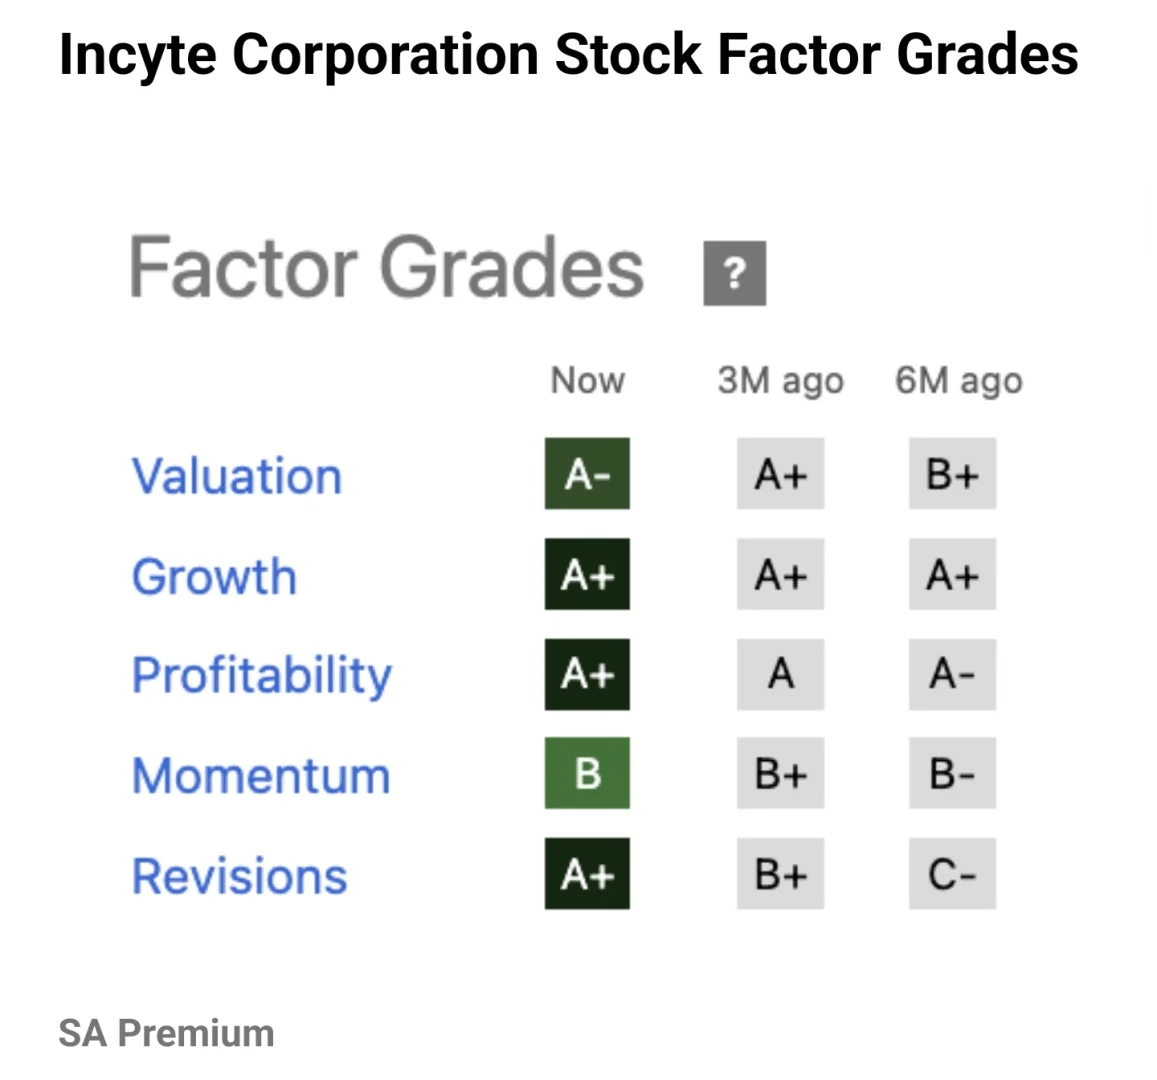Screen dimensions: 1157x1080
Task: Open the Momentum factor link
Action: [261, 776]
